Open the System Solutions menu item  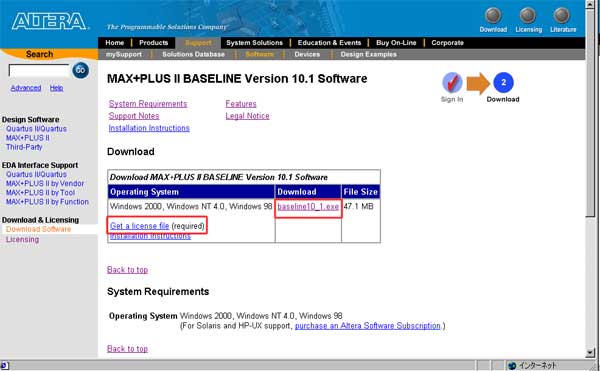click(x=254, y=43)
